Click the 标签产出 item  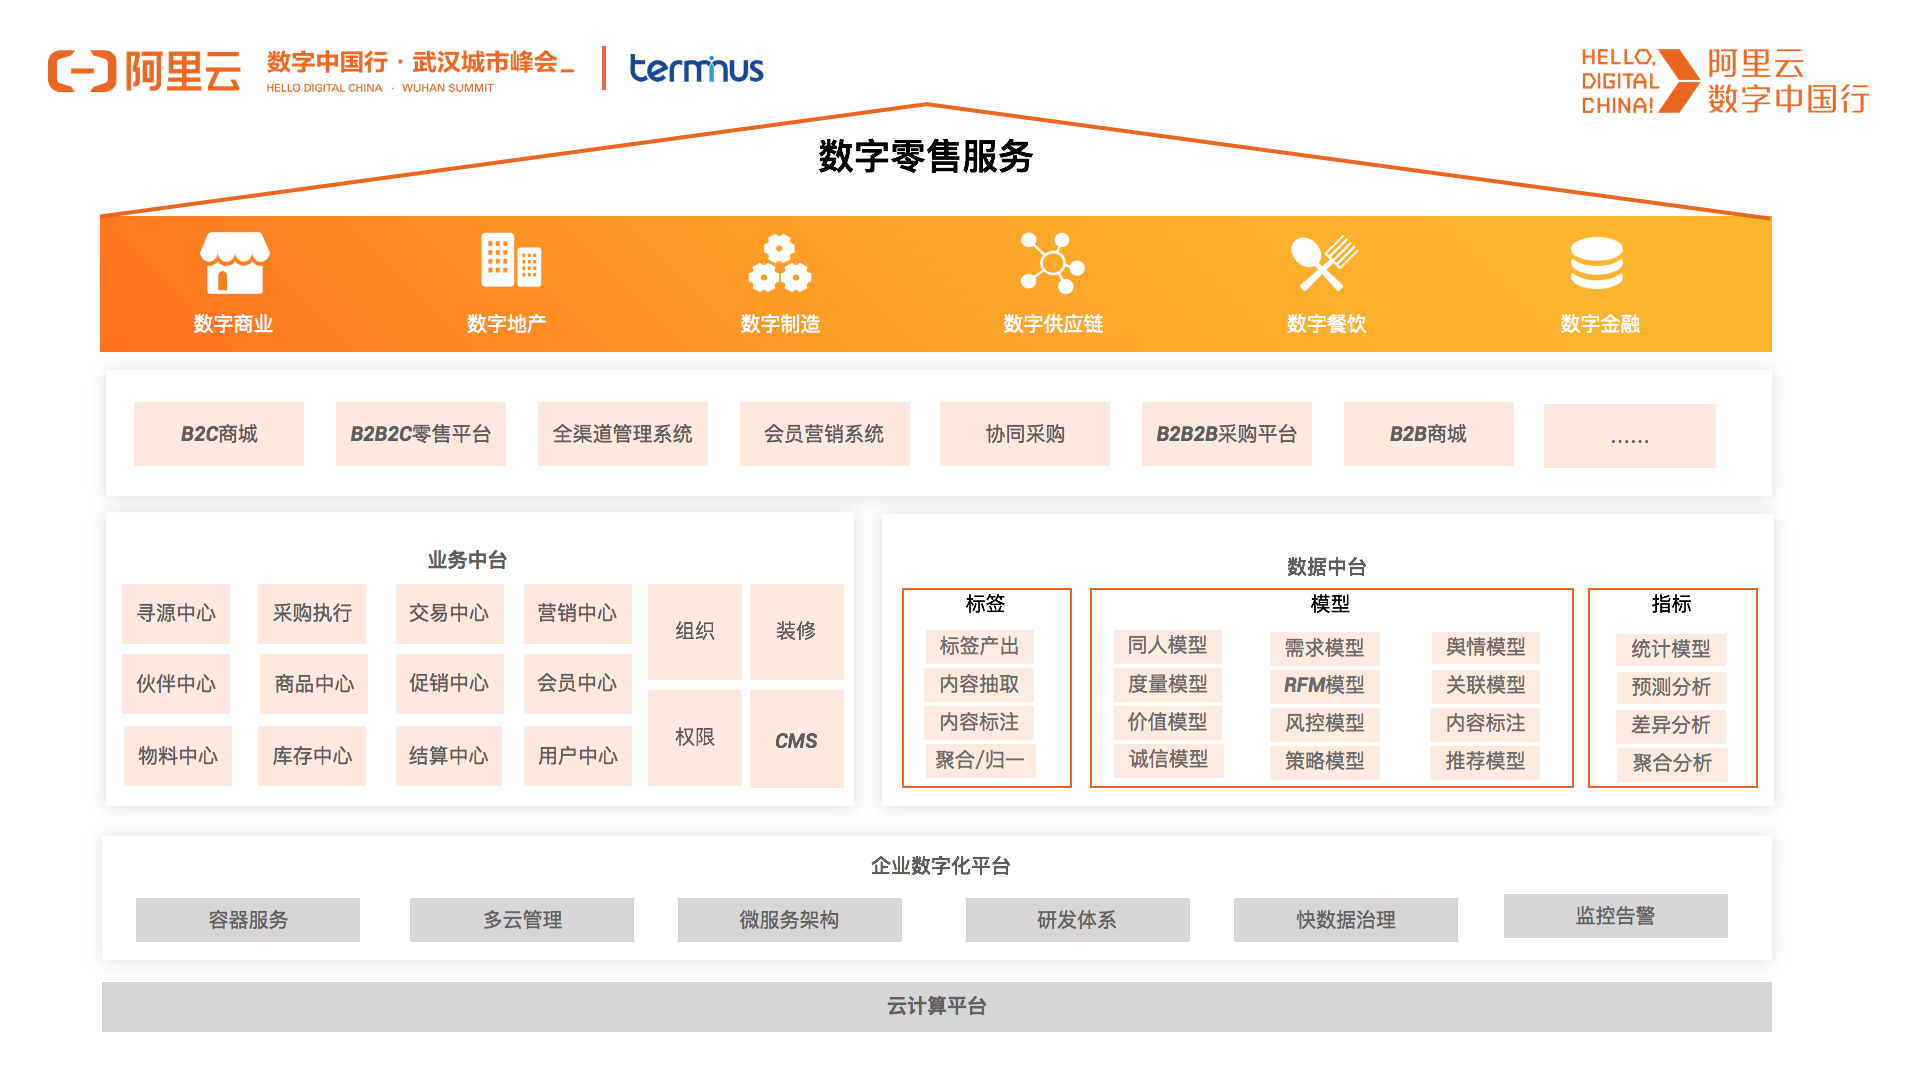tap(980, 647)
